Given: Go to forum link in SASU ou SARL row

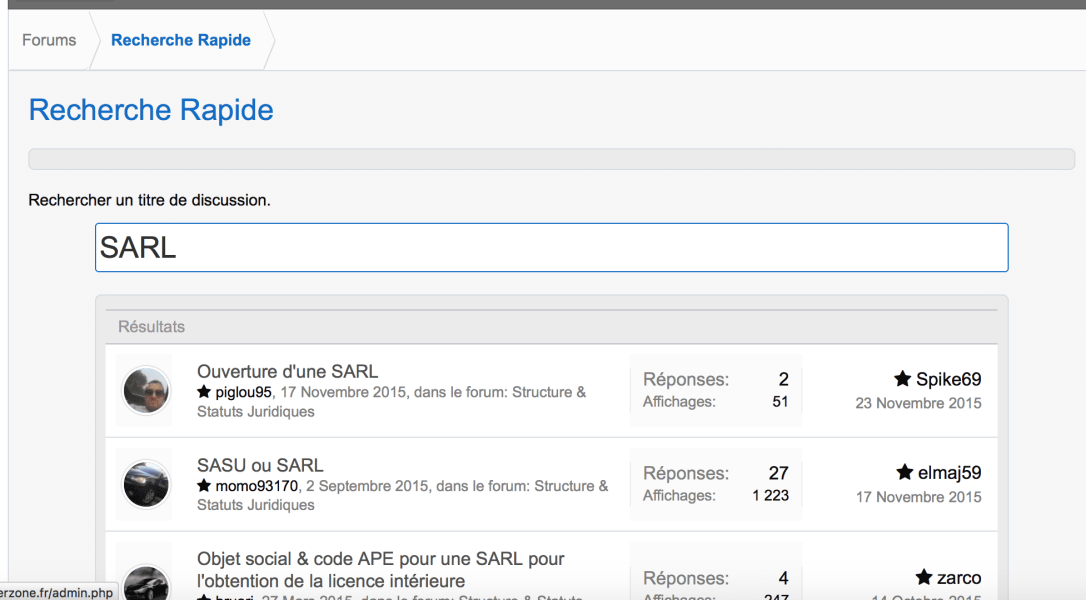Looking at the screenshot, I should coord(402,495).
